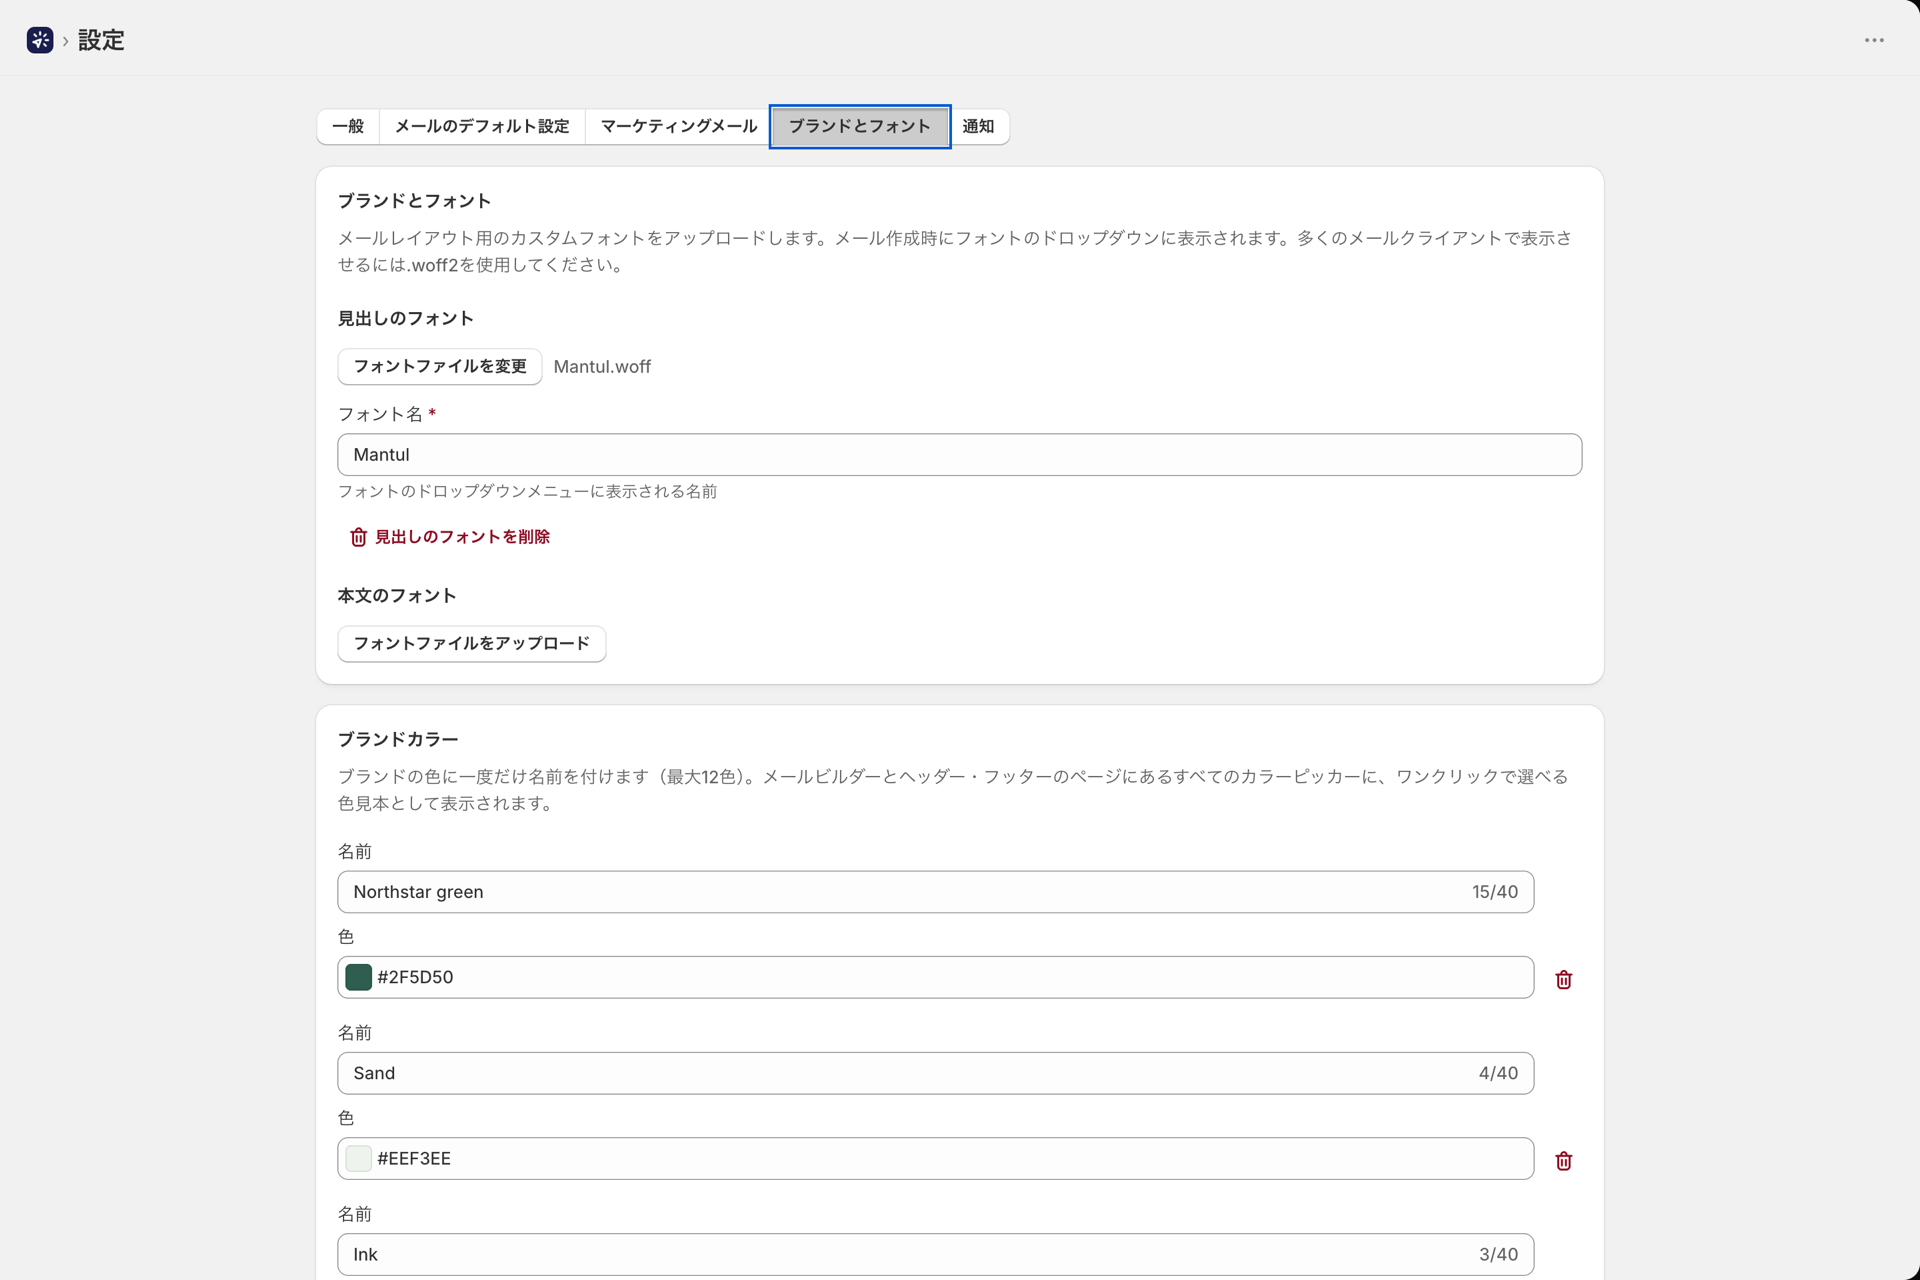
Task: Select the マーケティングメール tab
Action: (678, 126)
